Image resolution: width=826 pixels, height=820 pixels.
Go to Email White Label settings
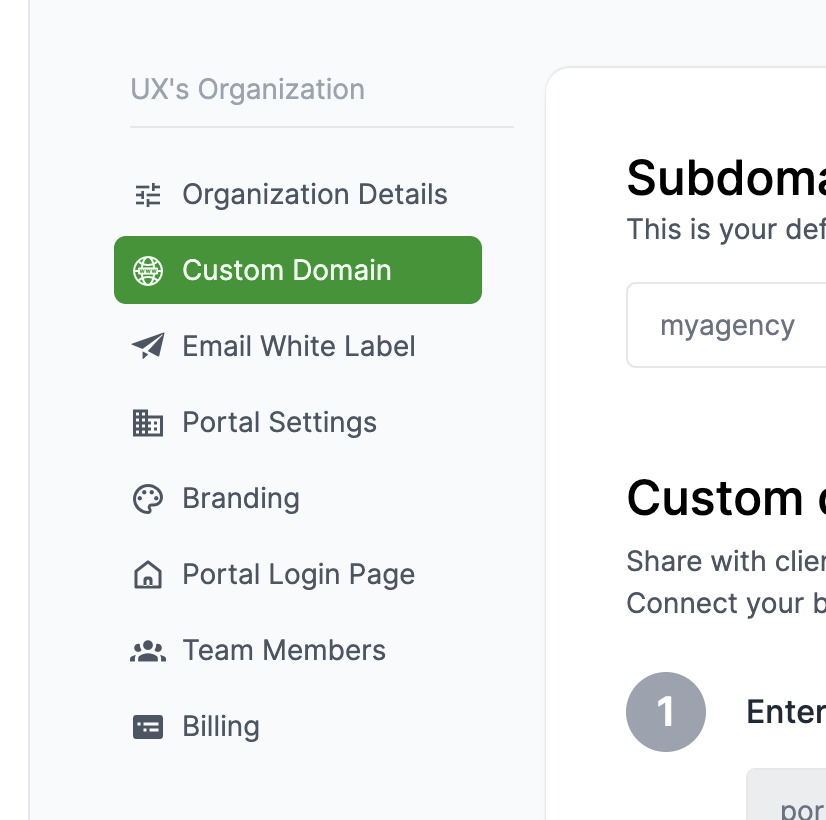298,346
